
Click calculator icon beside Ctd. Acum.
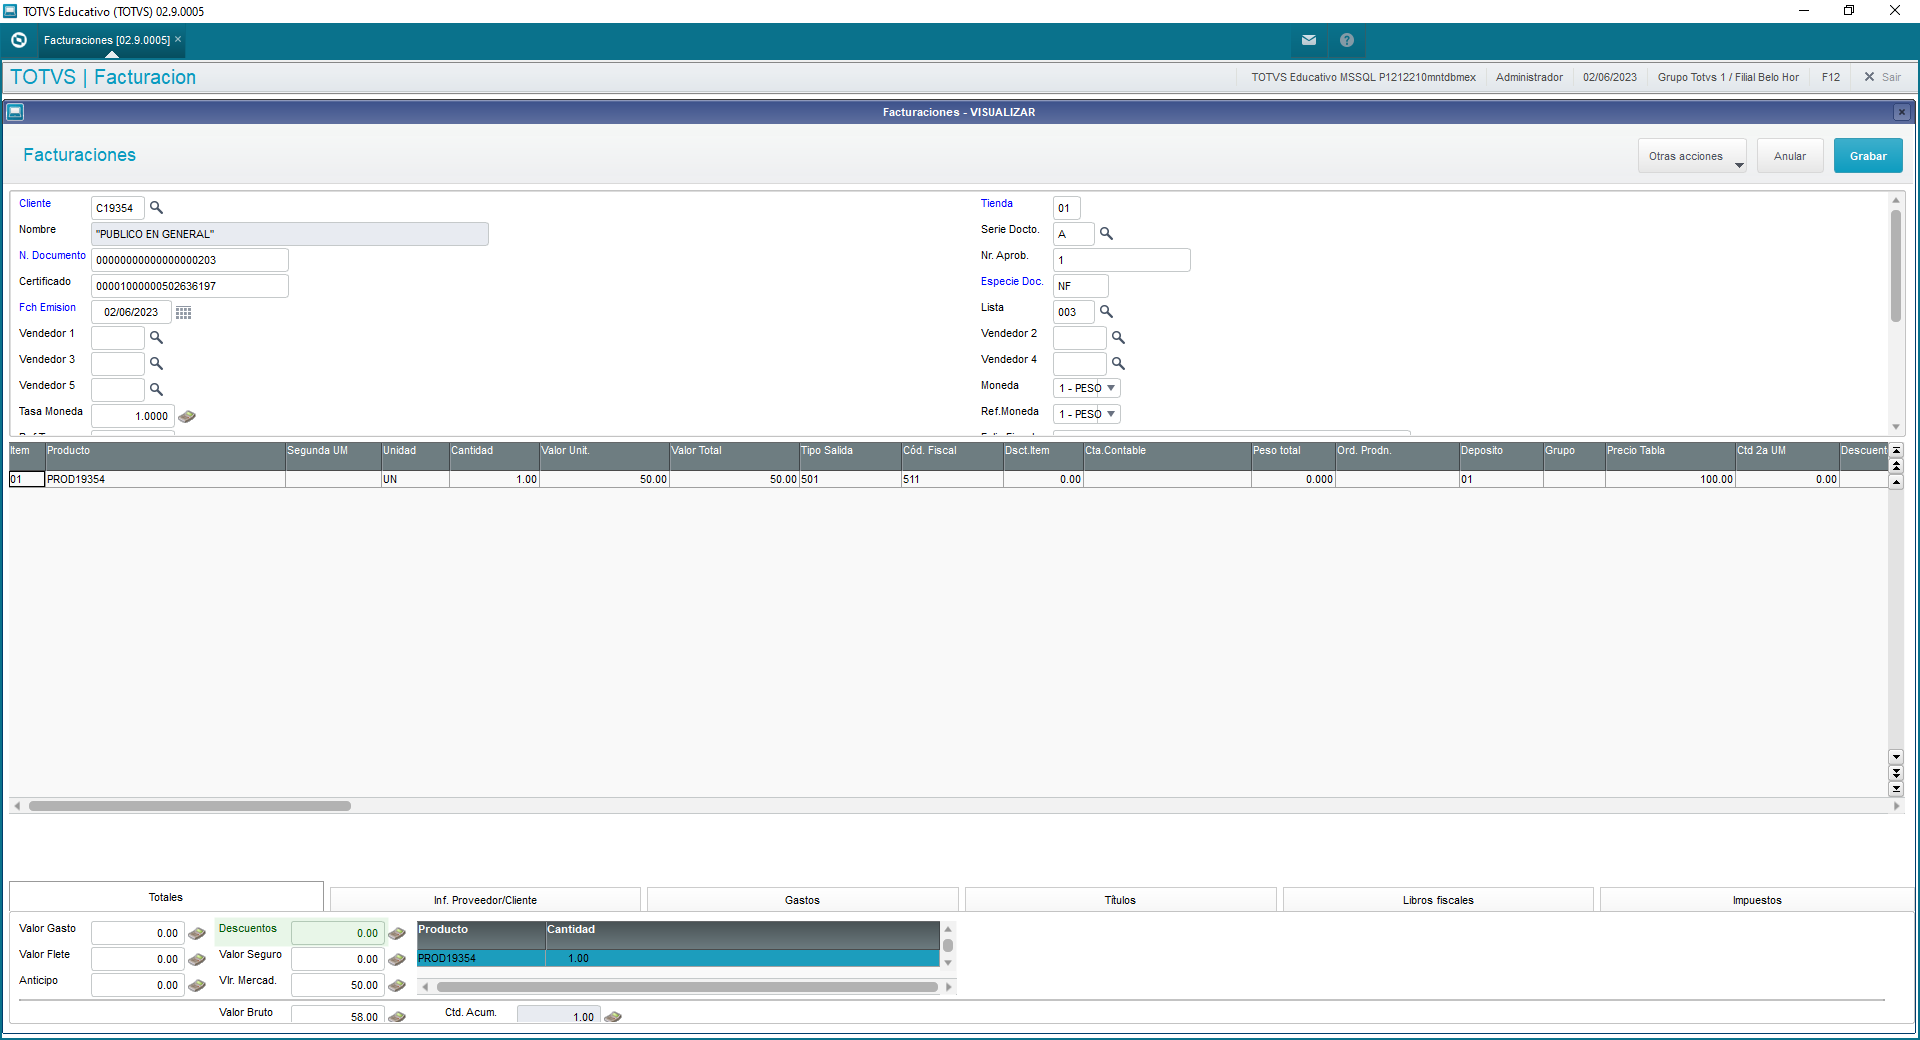613,1017
